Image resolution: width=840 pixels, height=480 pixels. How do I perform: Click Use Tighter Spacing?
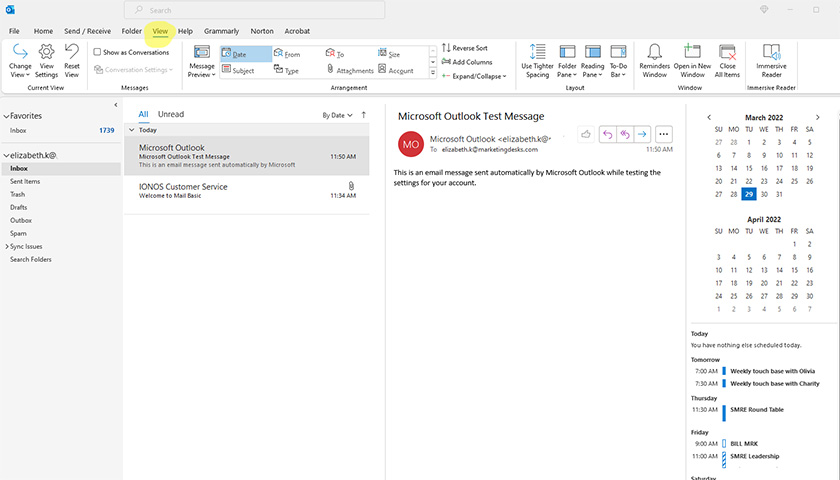(537, 60)
